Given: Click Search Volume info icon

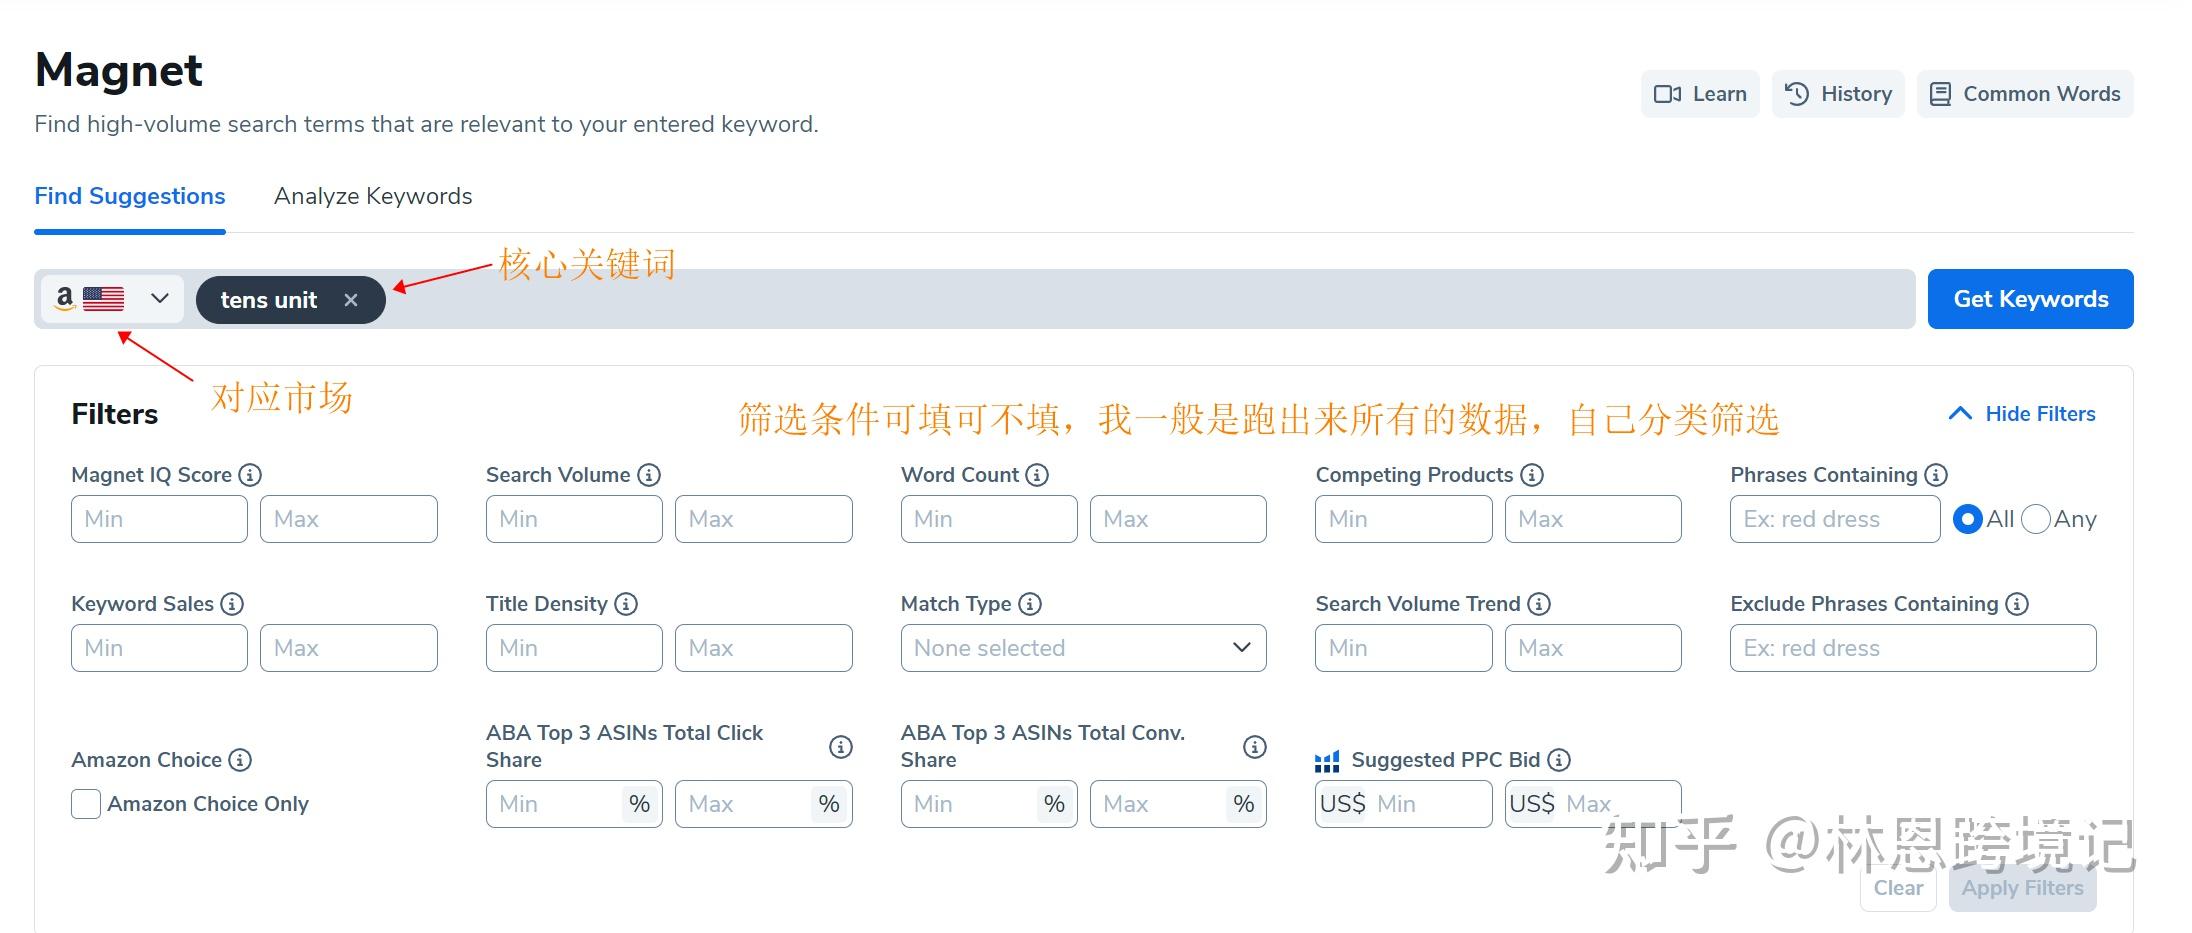Looking at the screenshot, I should [649, 475].
